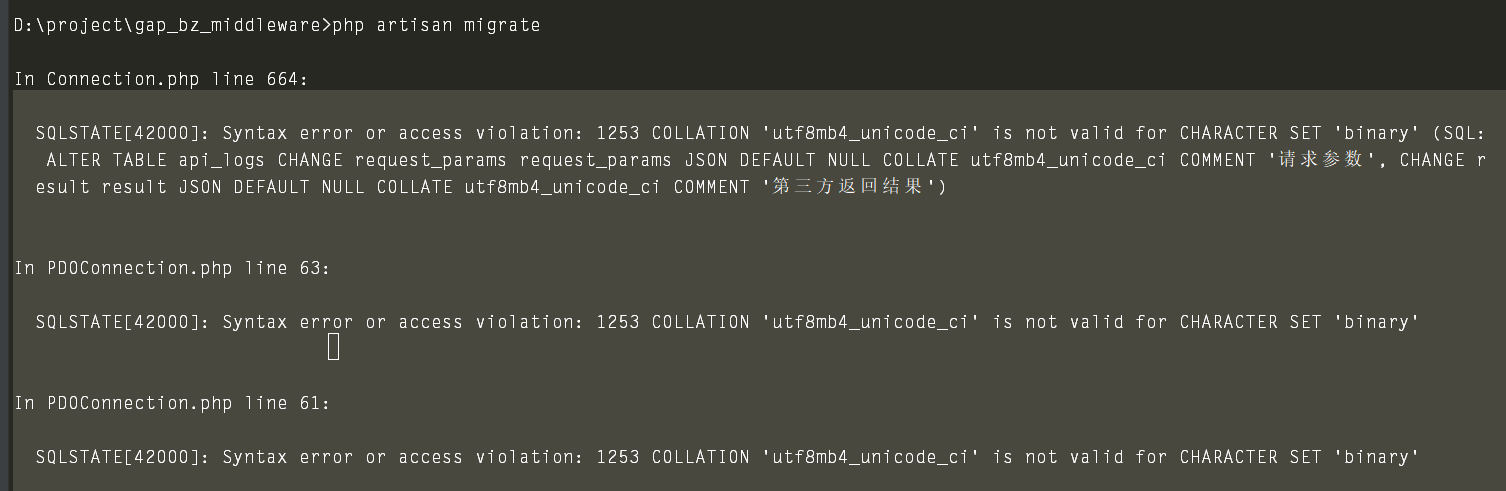1506x491 pixels.
Task: Click the word artisan in the command
Action: (x=414, y=25)
